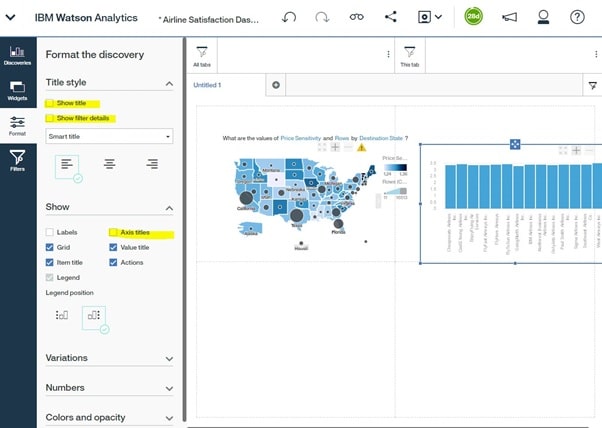
Task: Open the Filters sidebar panel
Action: pos(18,161)
